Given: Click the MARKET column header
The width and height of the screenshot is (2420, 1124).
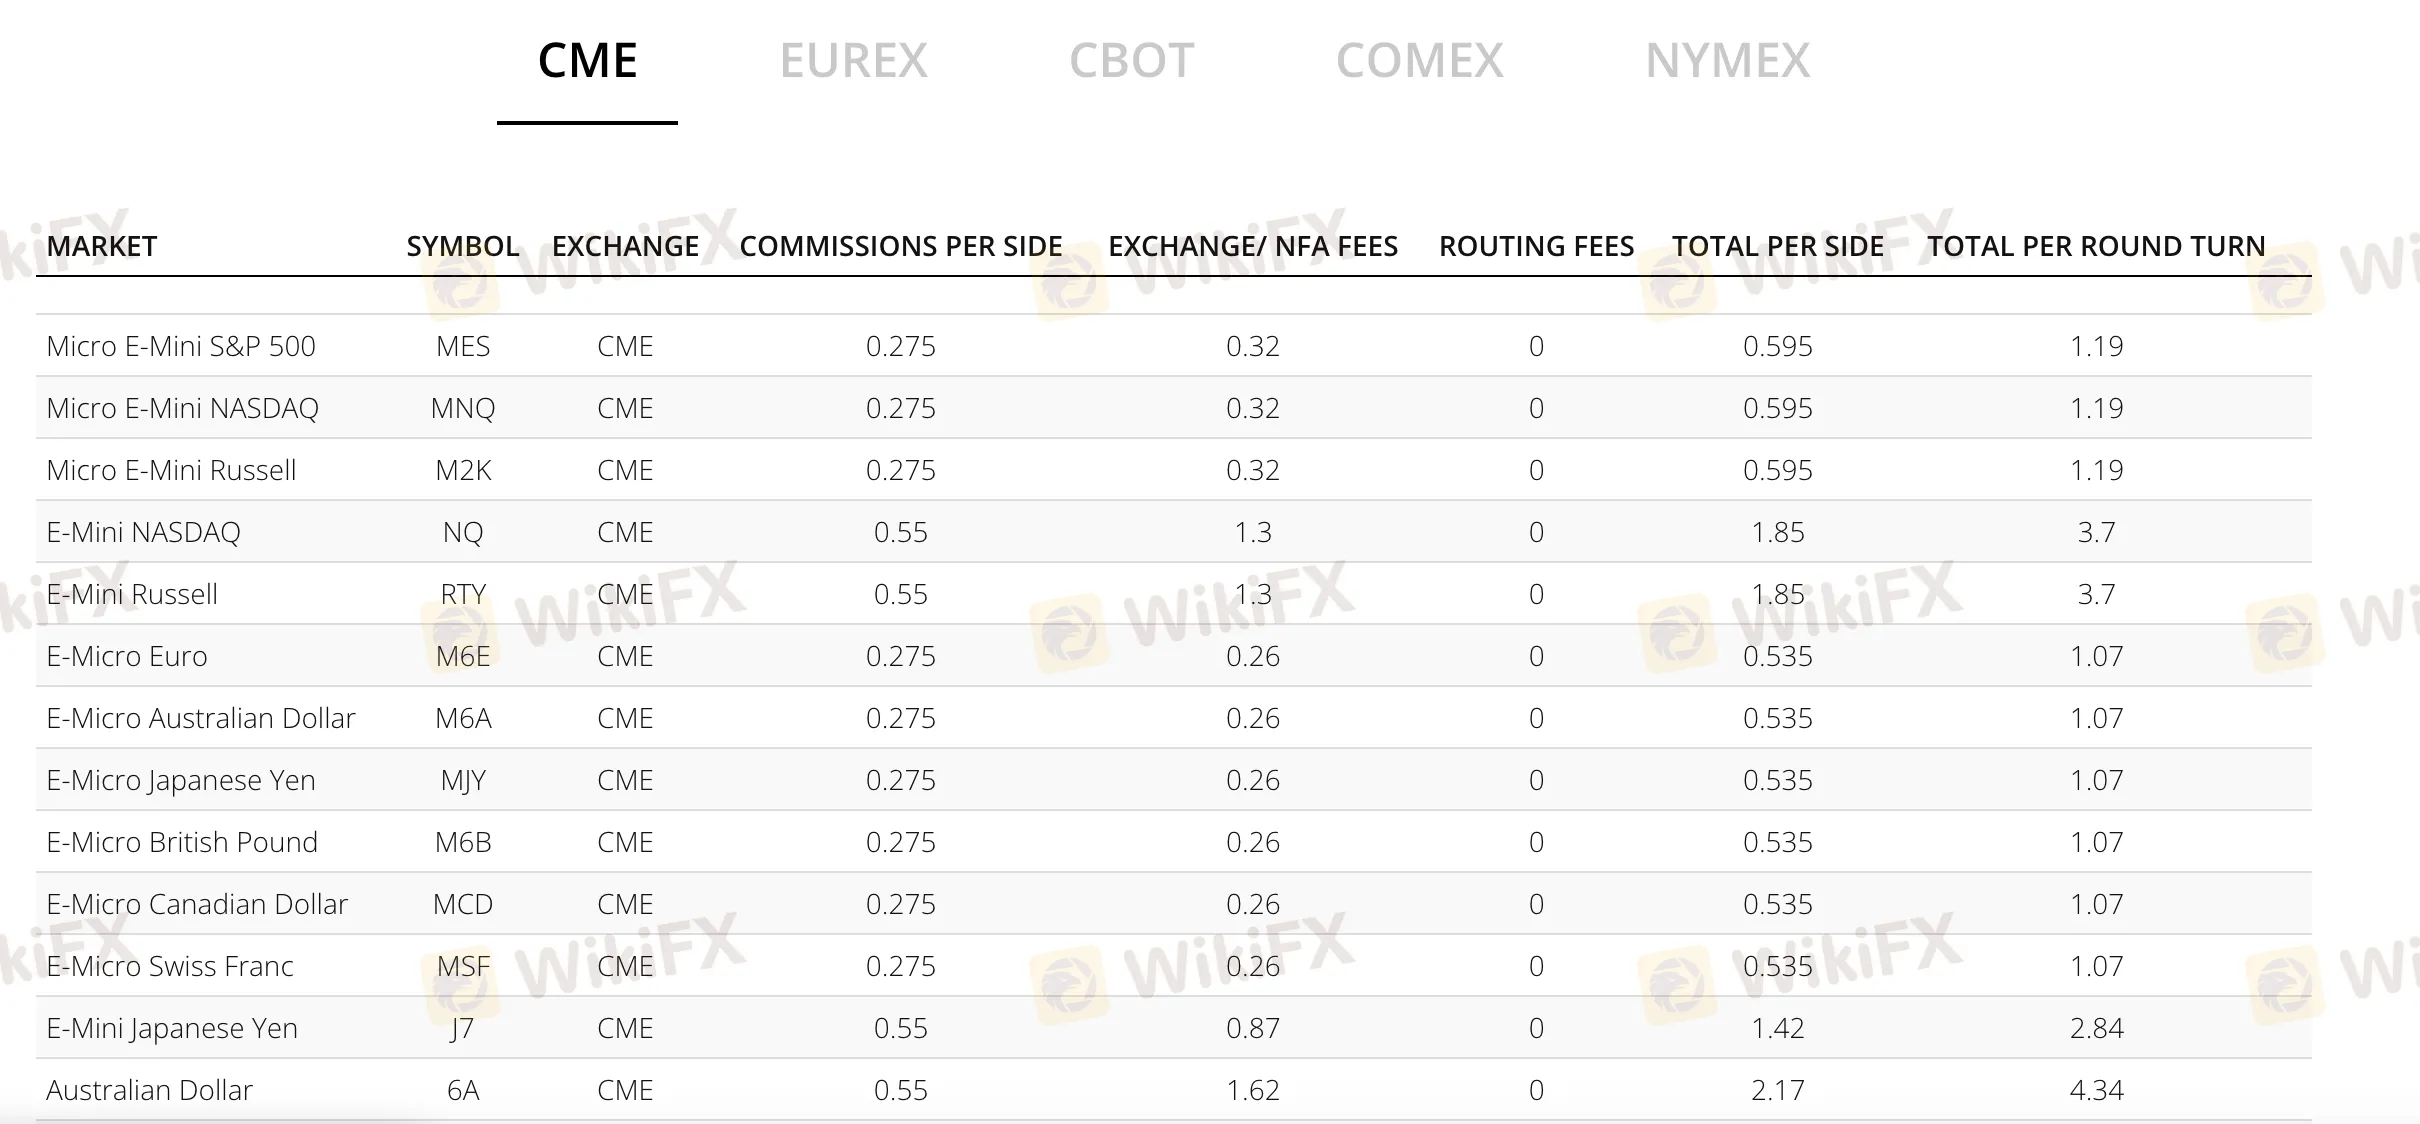Looking at the screenshot, I should point(102,246).
